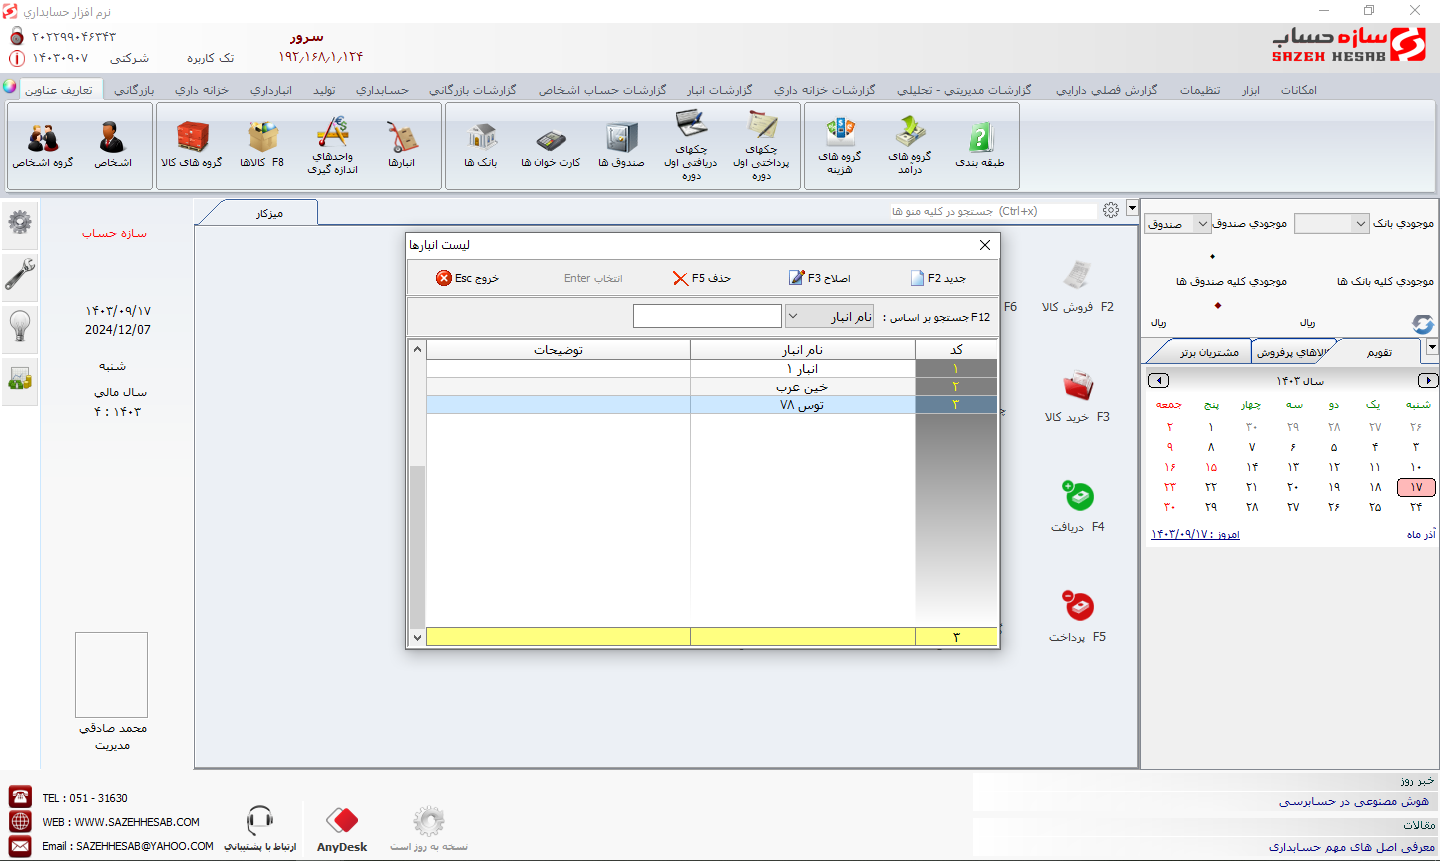Open the انبارها warehouses ribbon icon
This screenshot has height=861, width=1440.
point(401,145)
